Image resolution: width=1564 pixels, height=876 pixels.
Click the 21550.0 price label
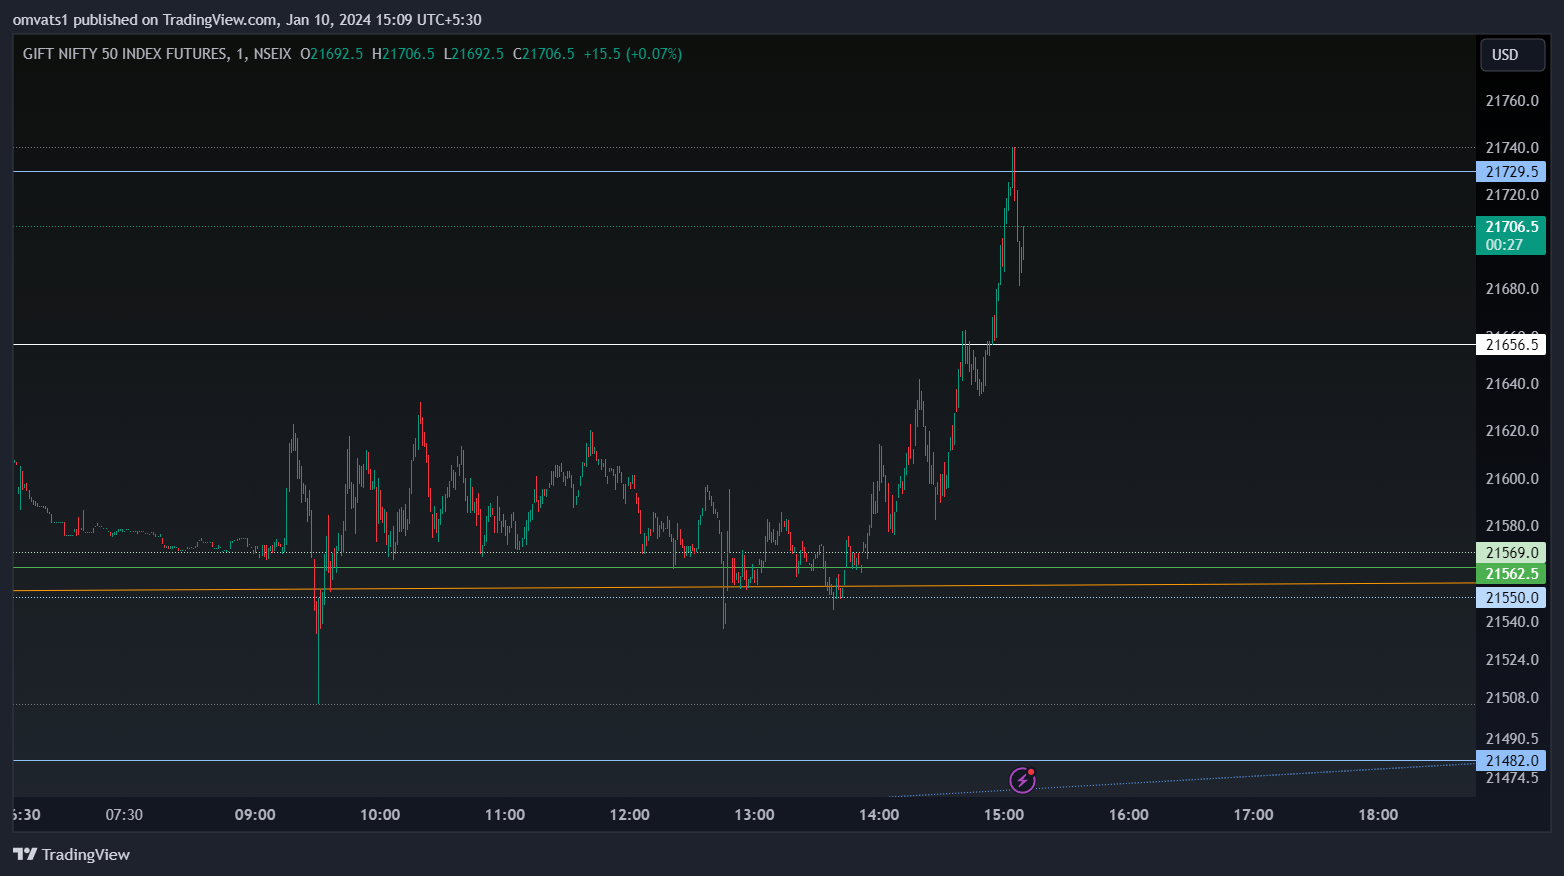(1511, 598)
